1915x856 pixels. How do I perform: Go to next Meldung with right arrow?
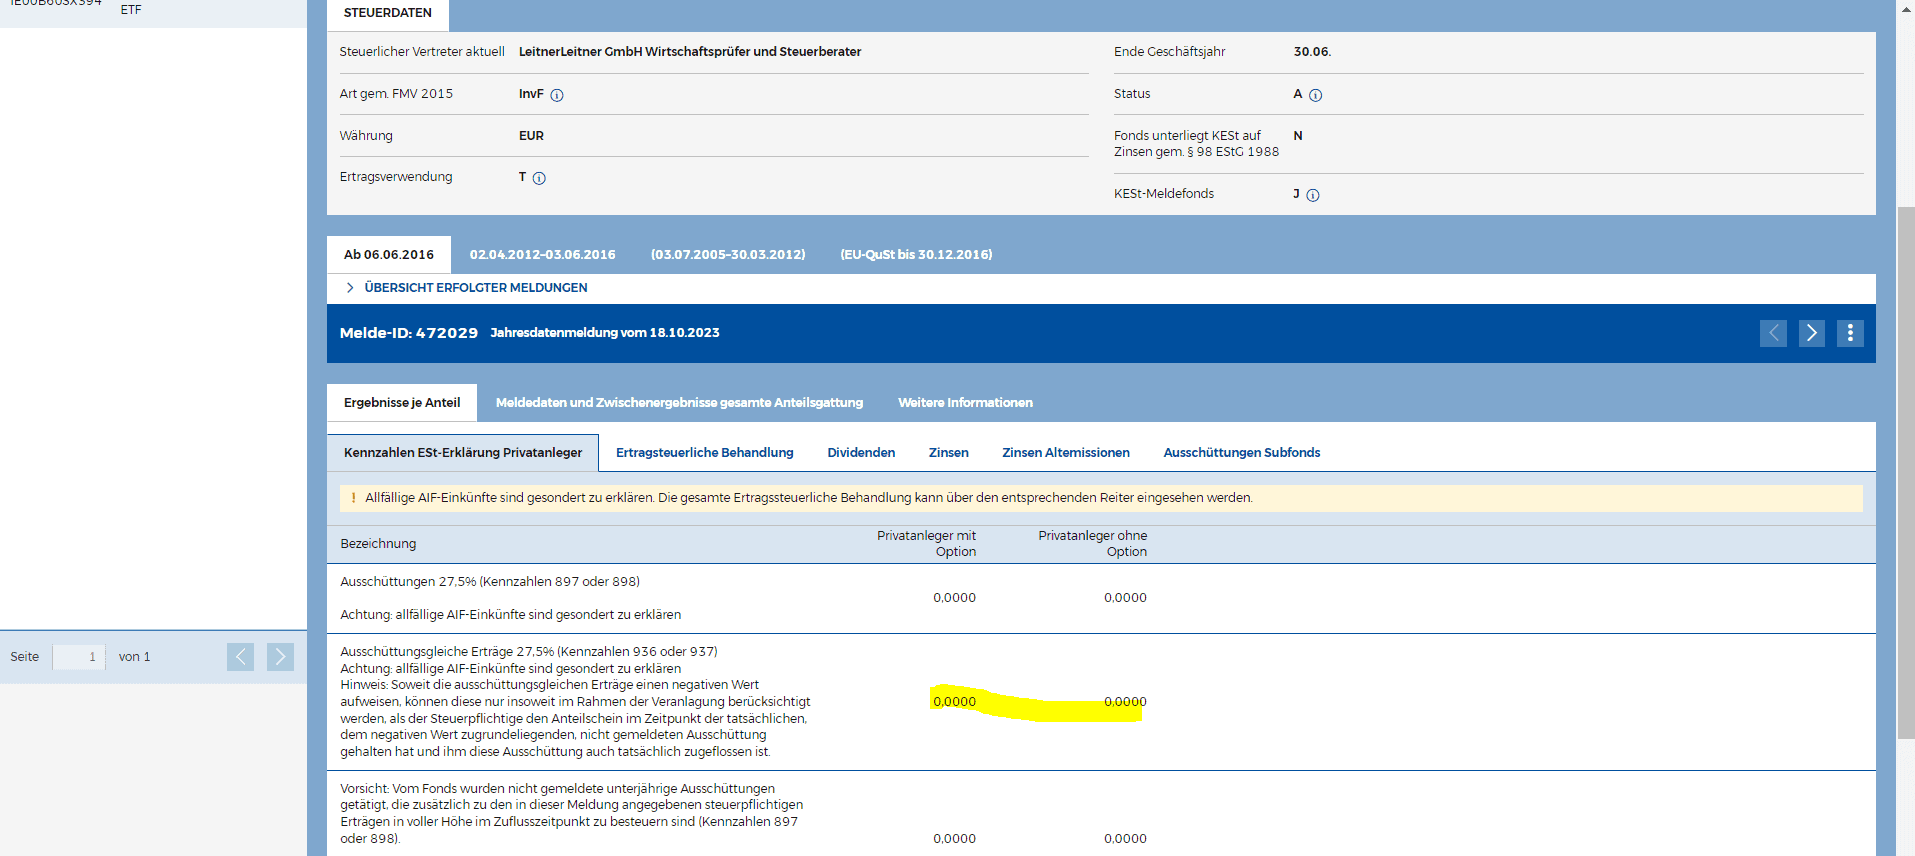pyautogui.click(x=1811, y=333)
